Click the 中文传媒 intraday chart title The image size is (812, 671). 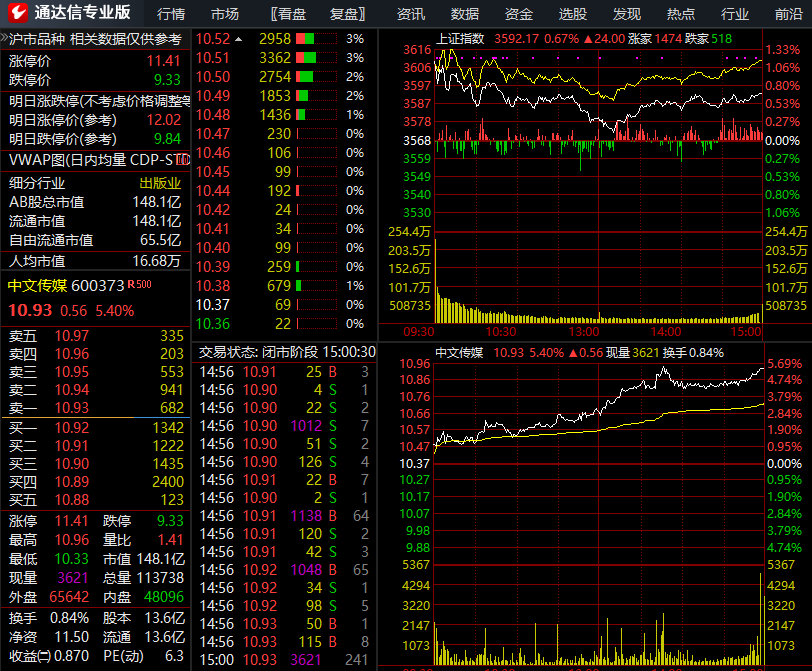[x=459, y=353]
